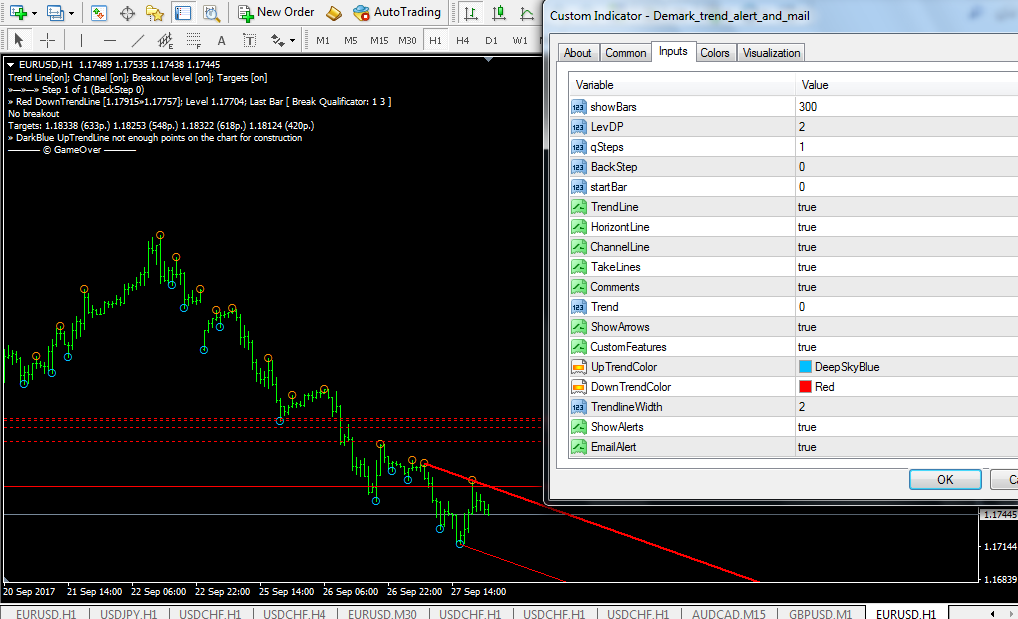The width and height of the screenshot is (1018, 619).
Task: Click the OK button
Action: (945, 479)
